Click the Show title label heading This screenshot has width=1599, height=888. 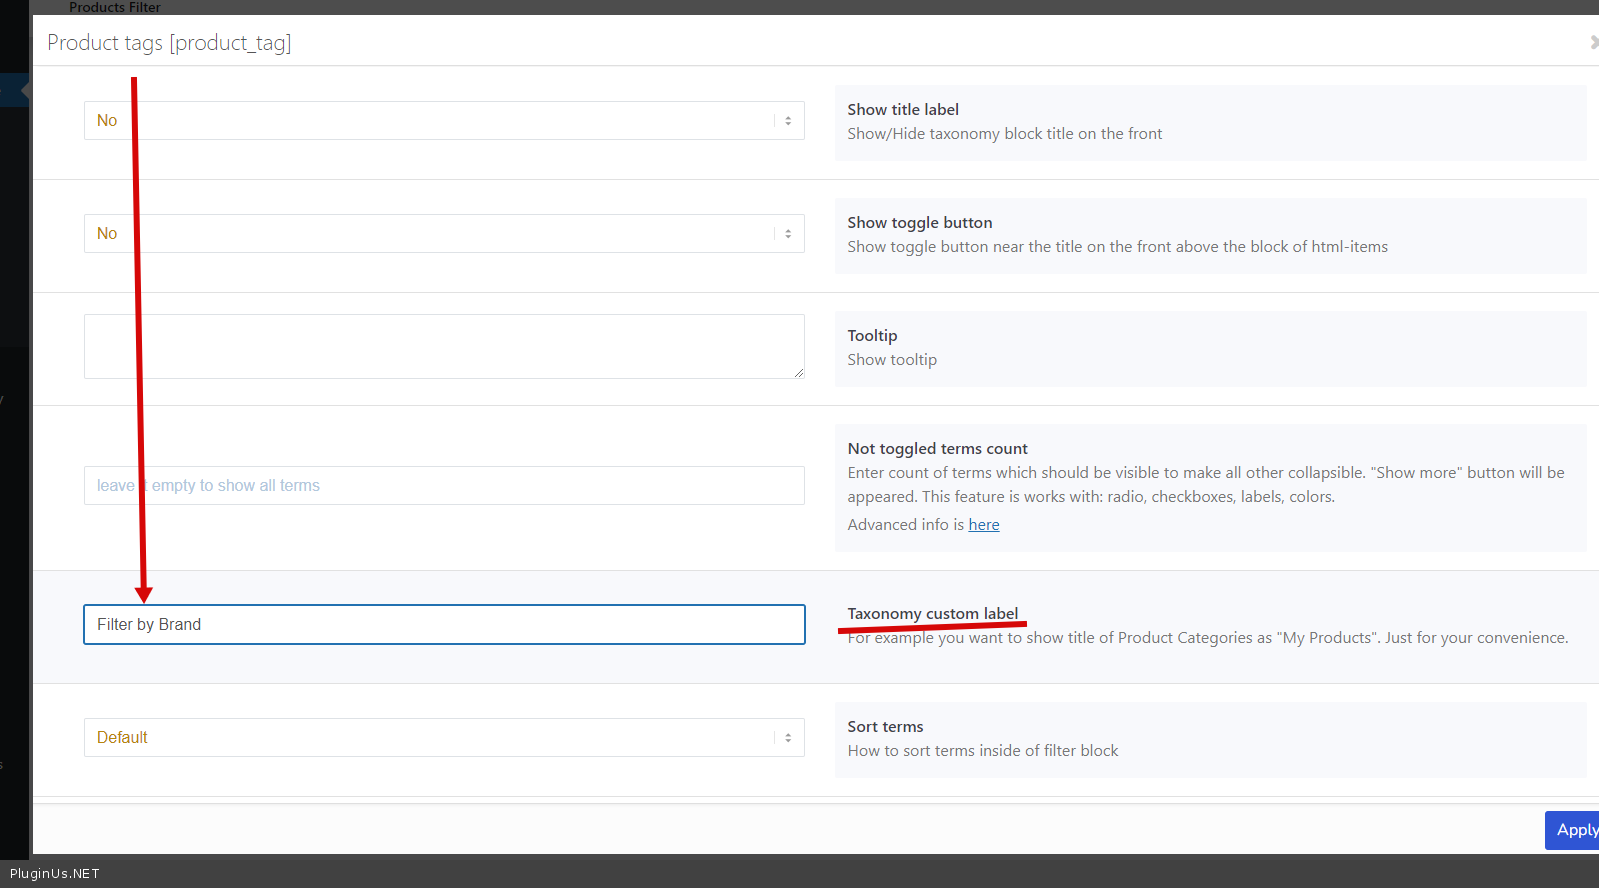(x=902, y=110)
